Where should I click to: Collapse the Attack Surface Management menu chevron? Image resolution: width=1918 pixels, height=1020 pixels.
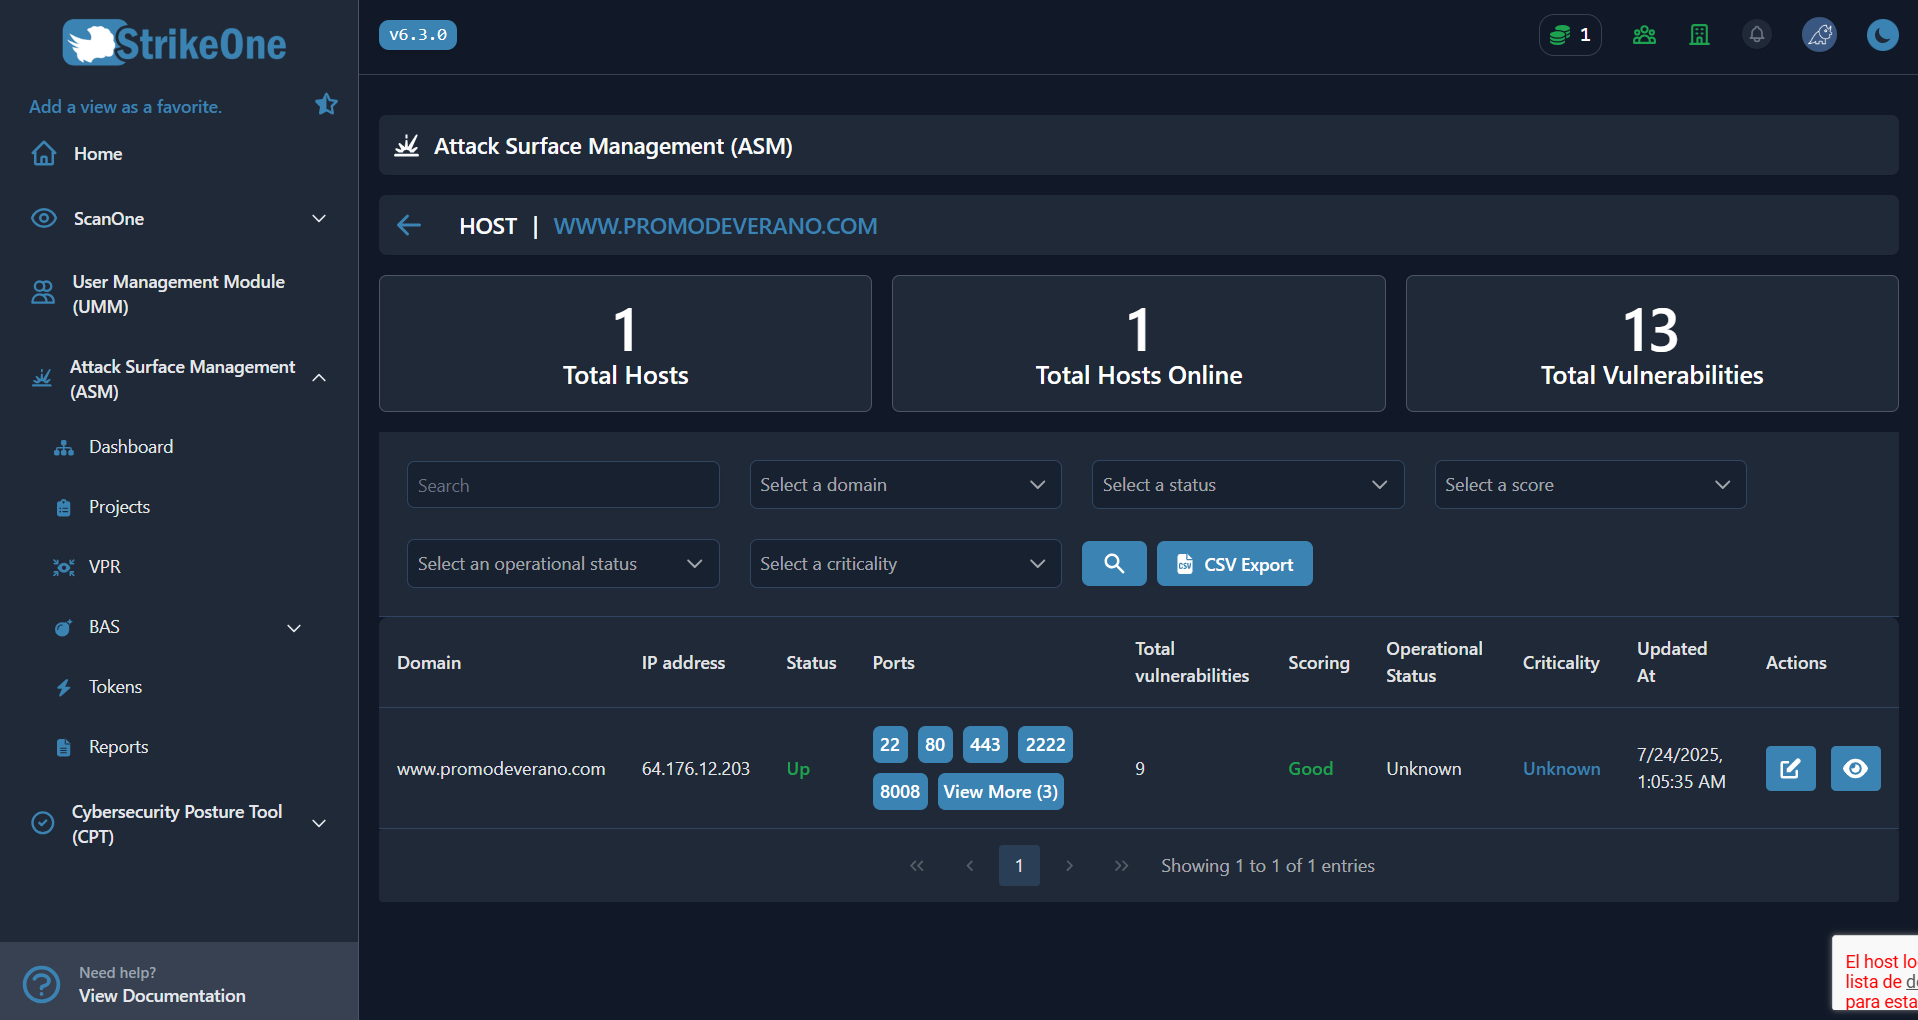tap(319, 378)
